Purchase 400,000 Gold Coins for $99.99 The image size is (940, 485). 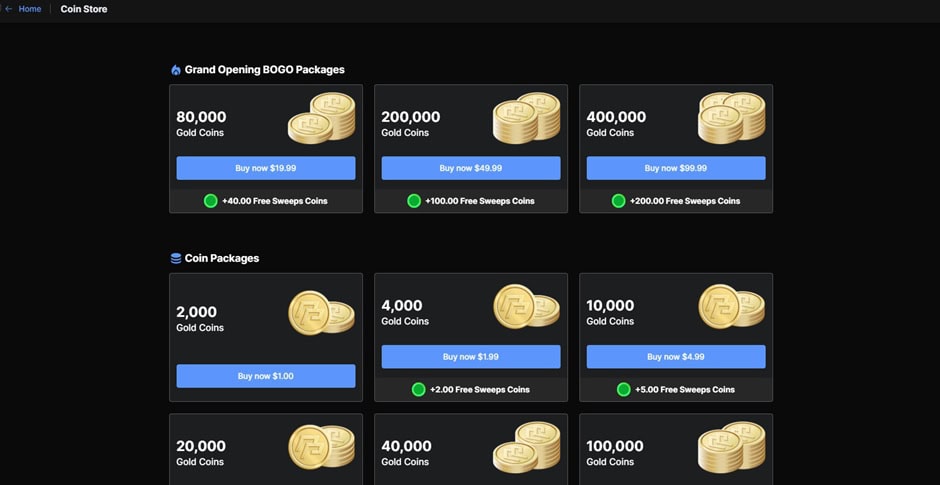coord(676,168)
